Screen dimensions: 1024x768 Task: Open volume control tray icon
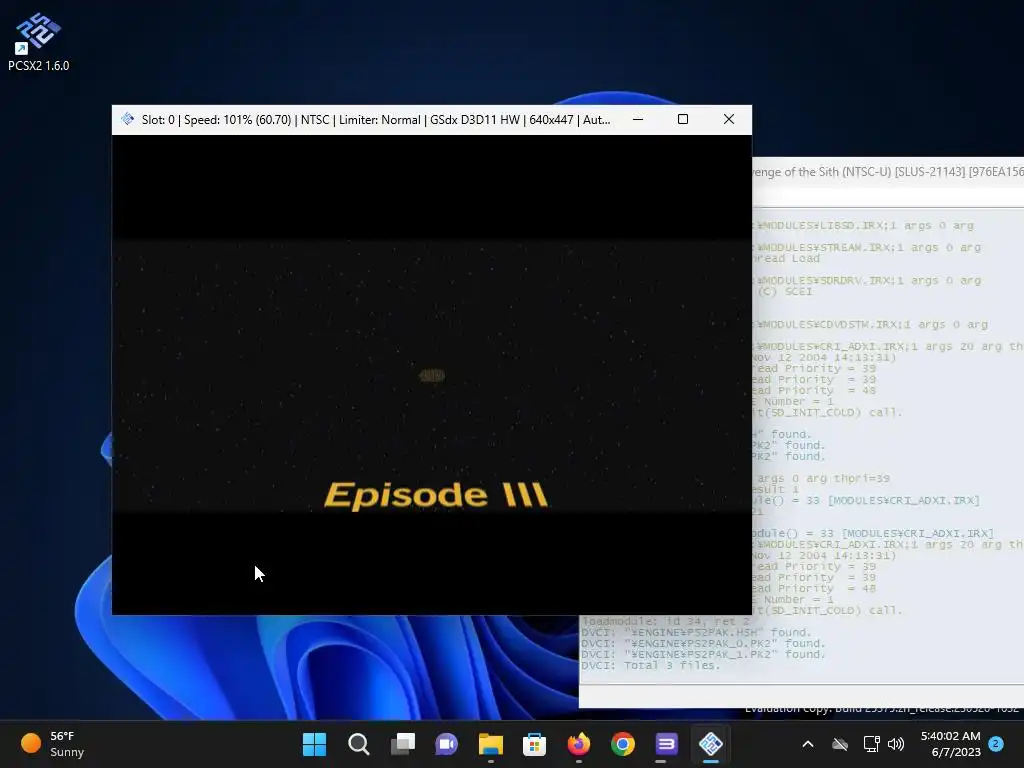click(896, 744)
